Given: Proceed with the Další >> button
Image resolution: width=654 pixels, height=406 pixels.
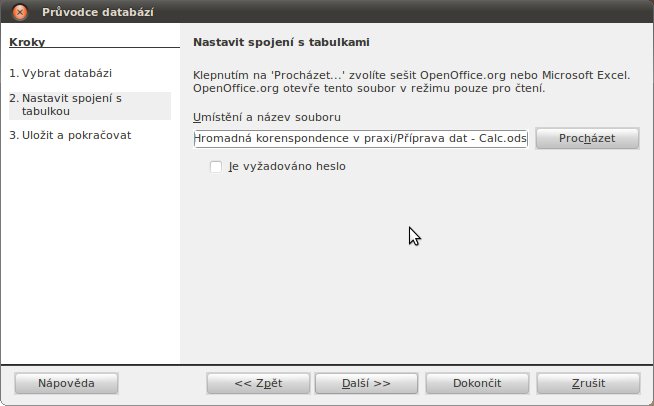Looking at the screenshot, I should [x=366, y=383].
